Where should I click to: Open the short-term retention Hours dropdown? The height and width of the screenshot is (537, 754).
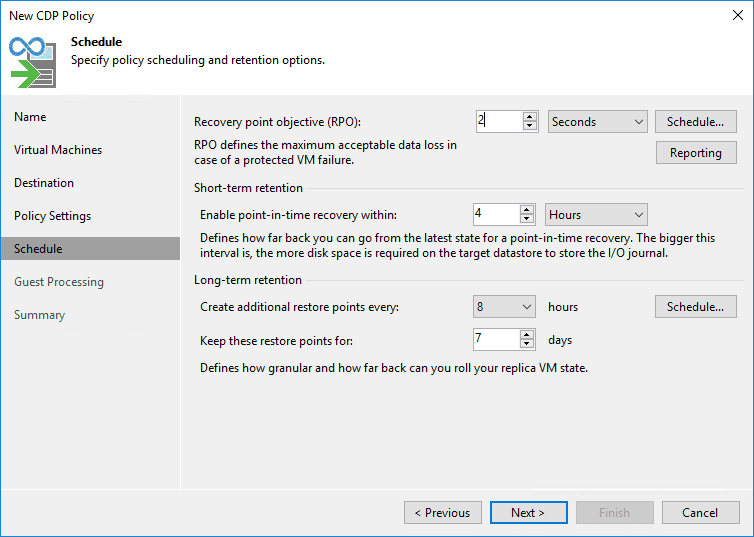pyautogui.click(x=596, y=214)
